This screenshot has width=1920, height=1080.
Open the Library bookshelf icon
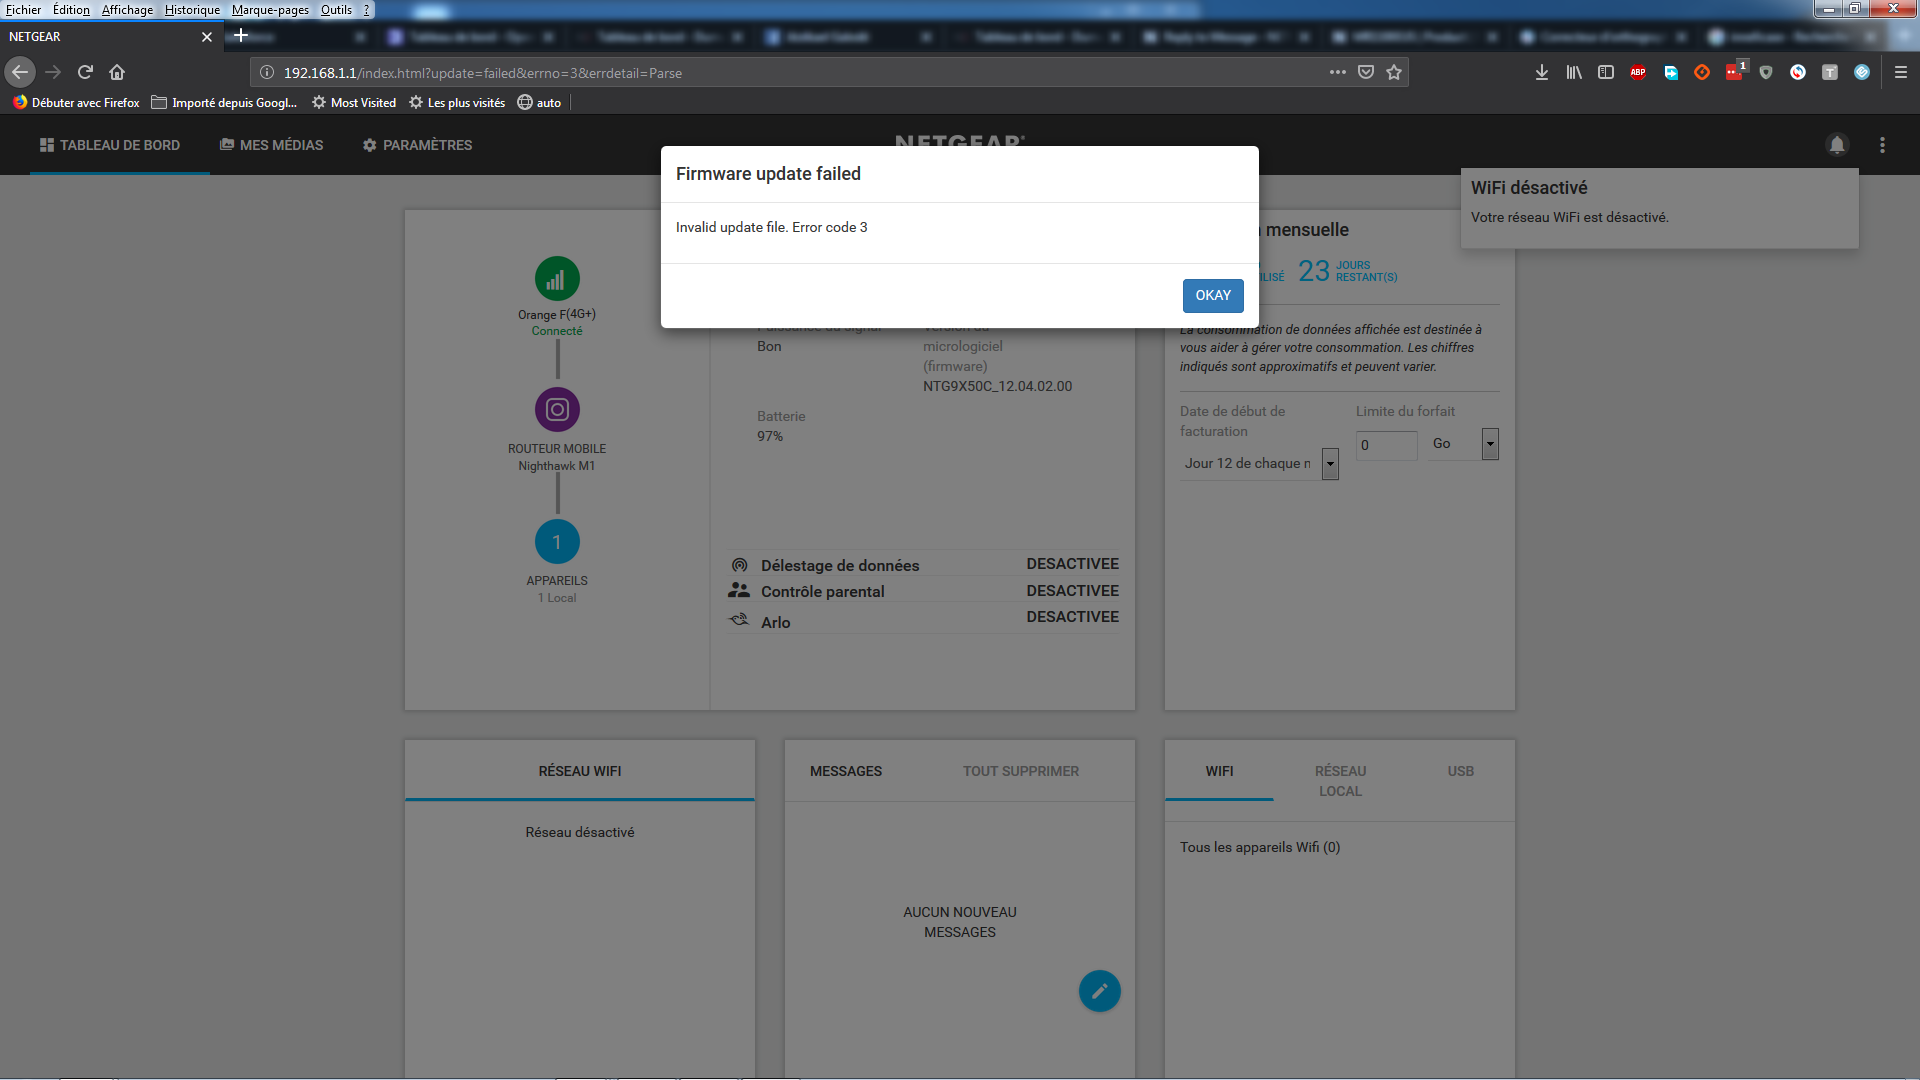1574,72
